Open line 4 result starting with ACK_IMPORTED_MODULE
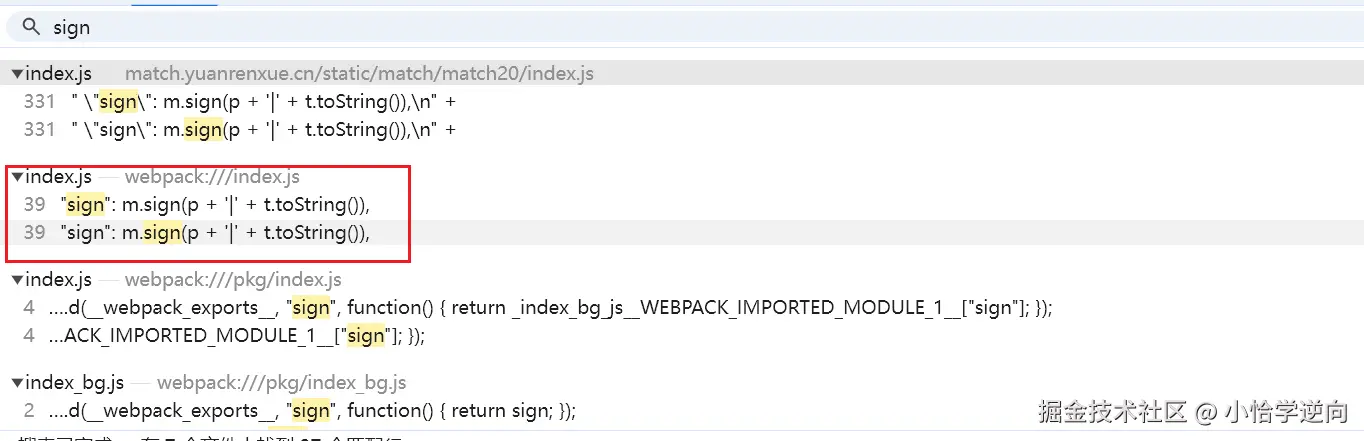This screenshot has width=1364, height=441. 242,336
